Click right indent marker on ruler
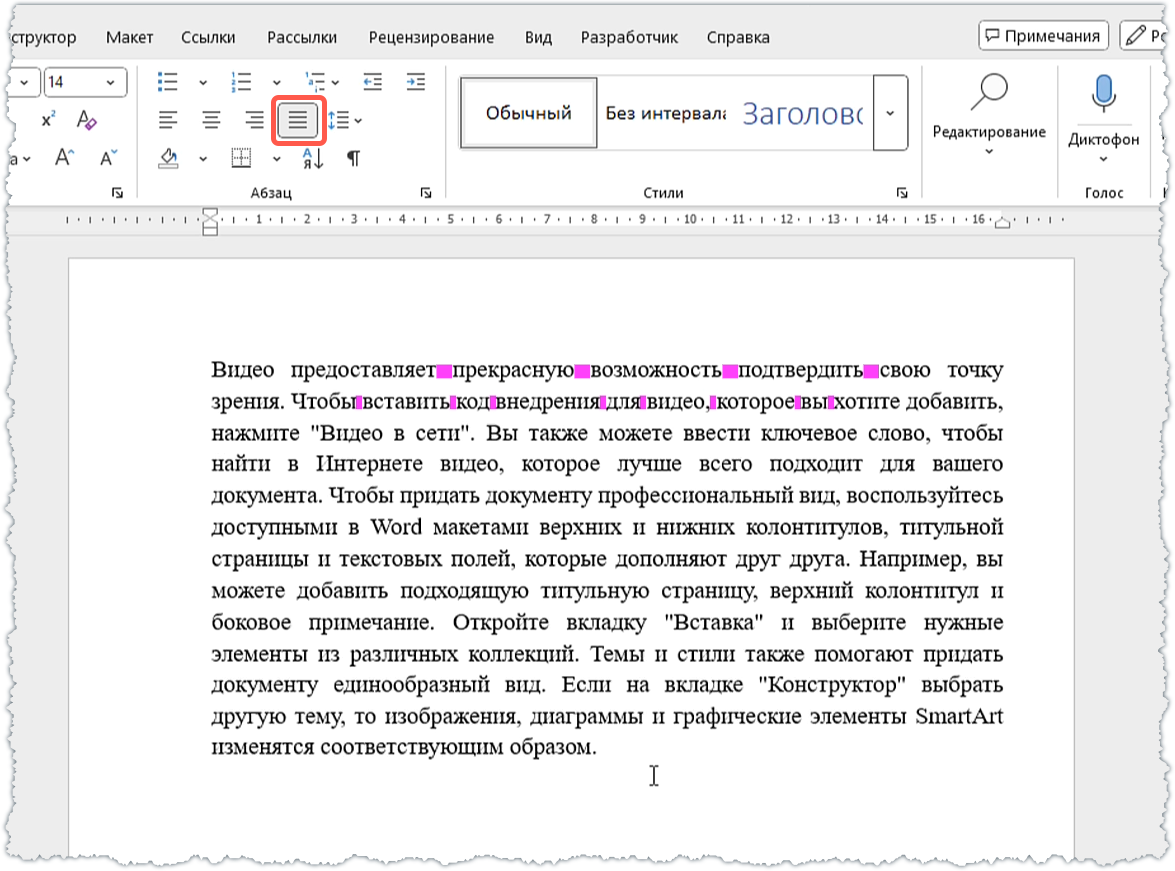 pyautogui.click(x=1002, y=223)
